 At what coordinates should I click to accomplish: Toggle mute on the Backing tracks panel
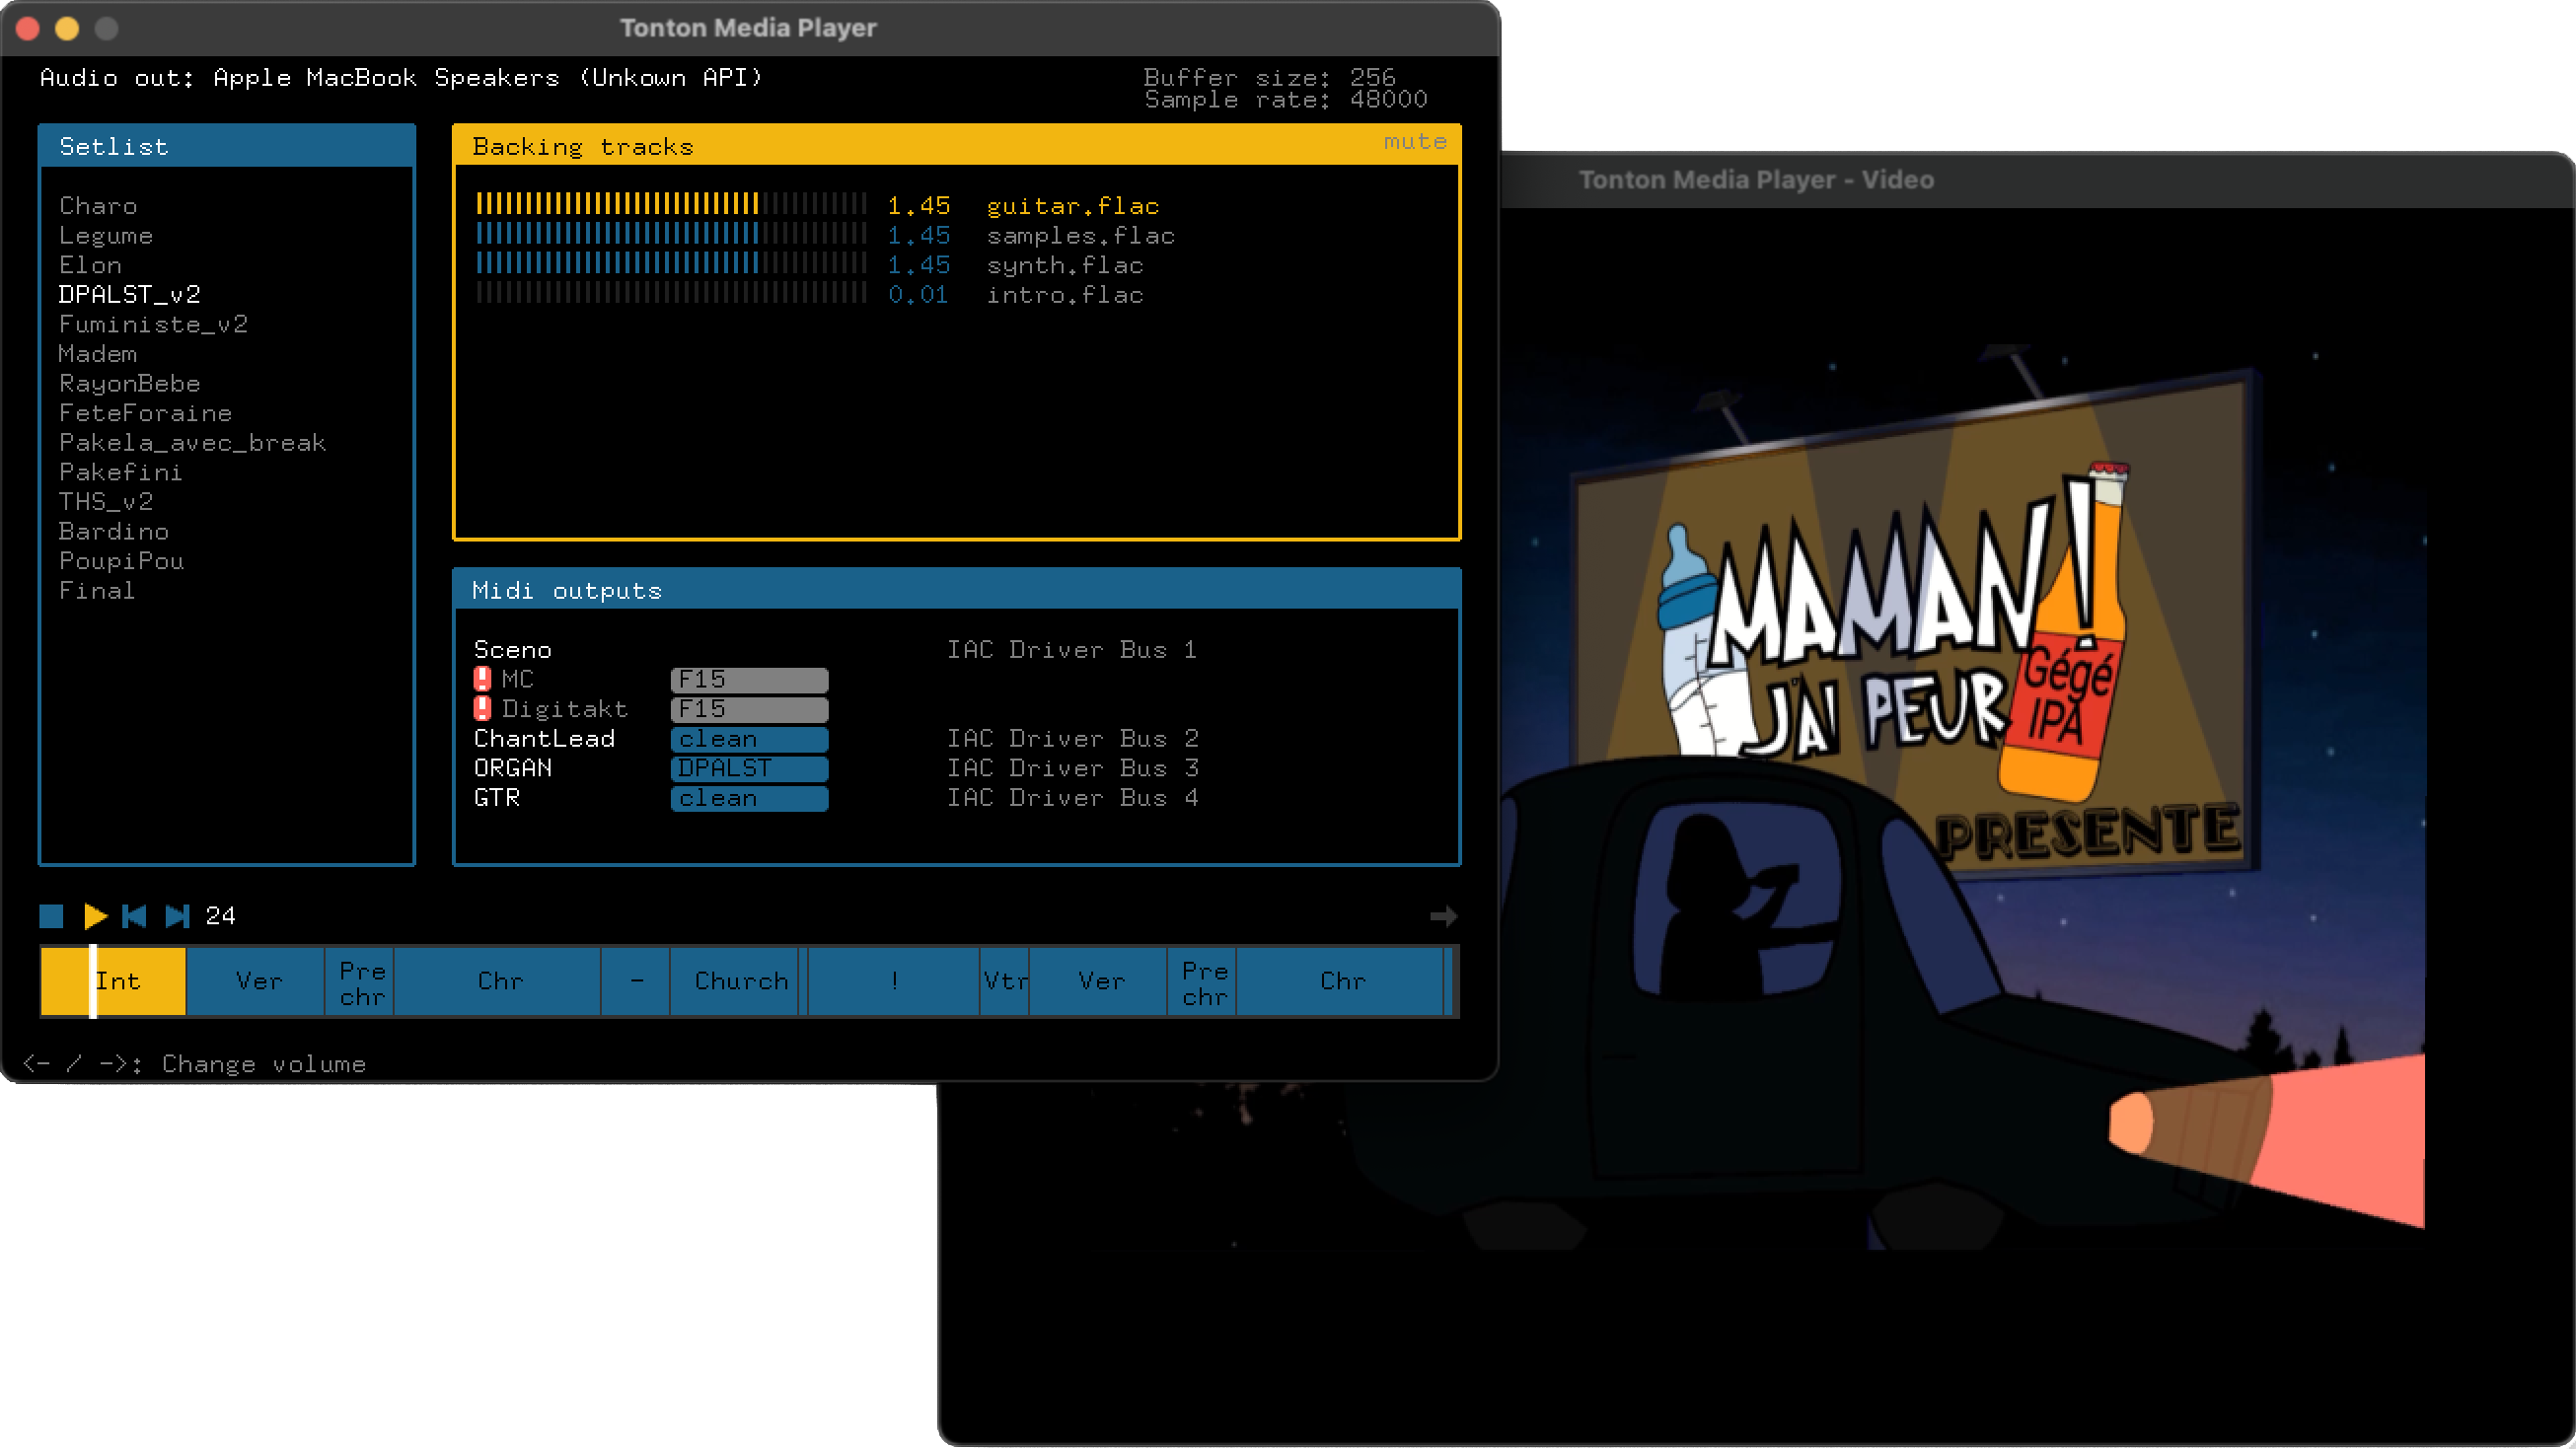[x=1415, y=142]
